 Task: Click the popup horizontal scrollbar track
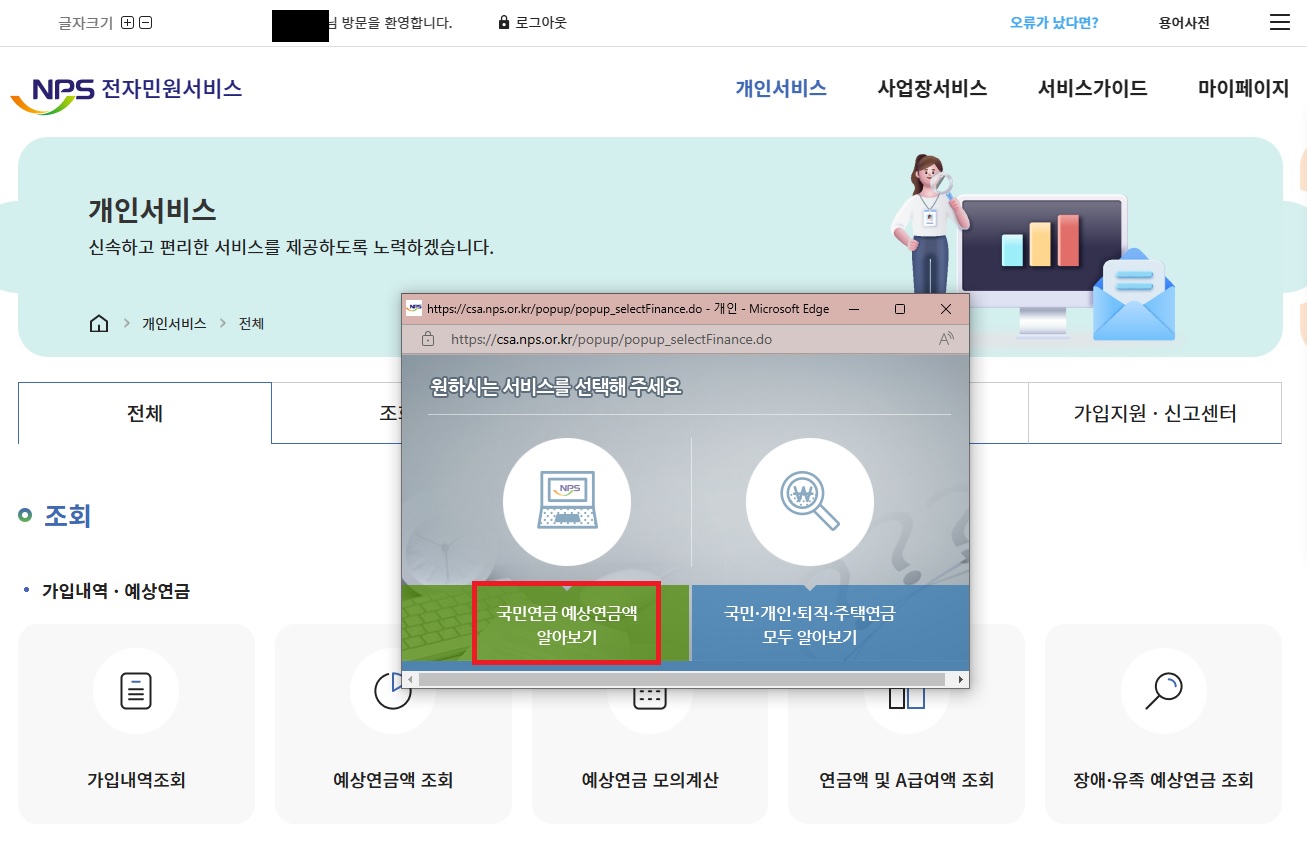[681, 680]
